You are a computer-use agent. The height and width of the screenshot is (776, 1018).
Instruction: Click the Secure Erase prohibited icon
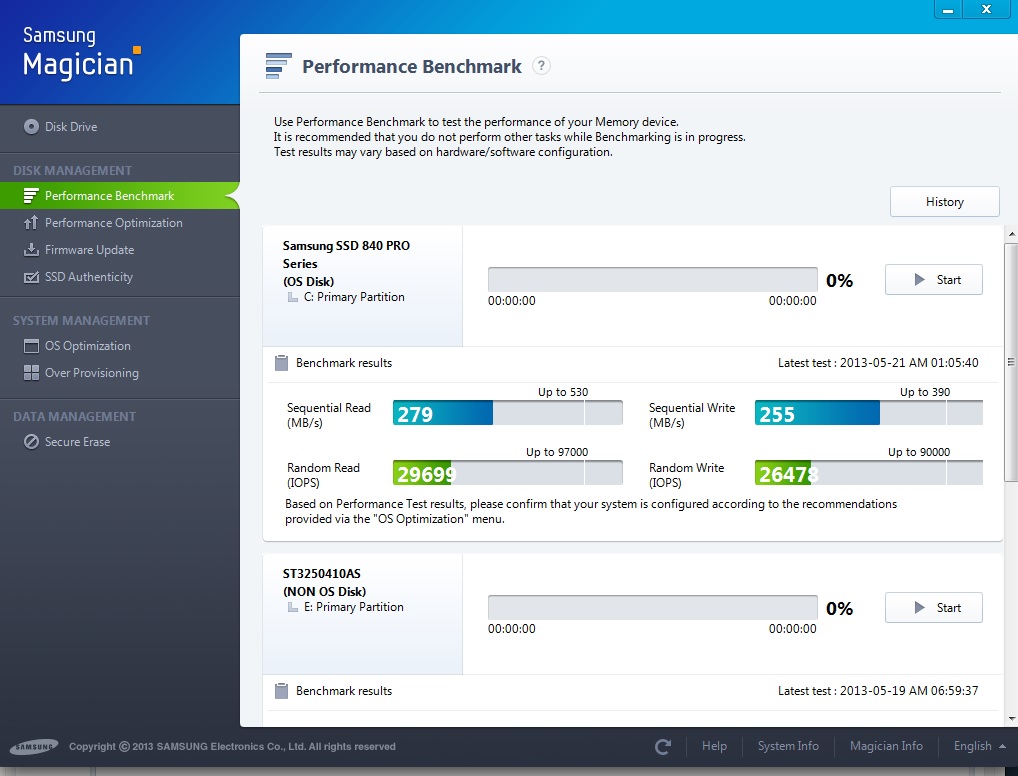(x=31, y=442)
